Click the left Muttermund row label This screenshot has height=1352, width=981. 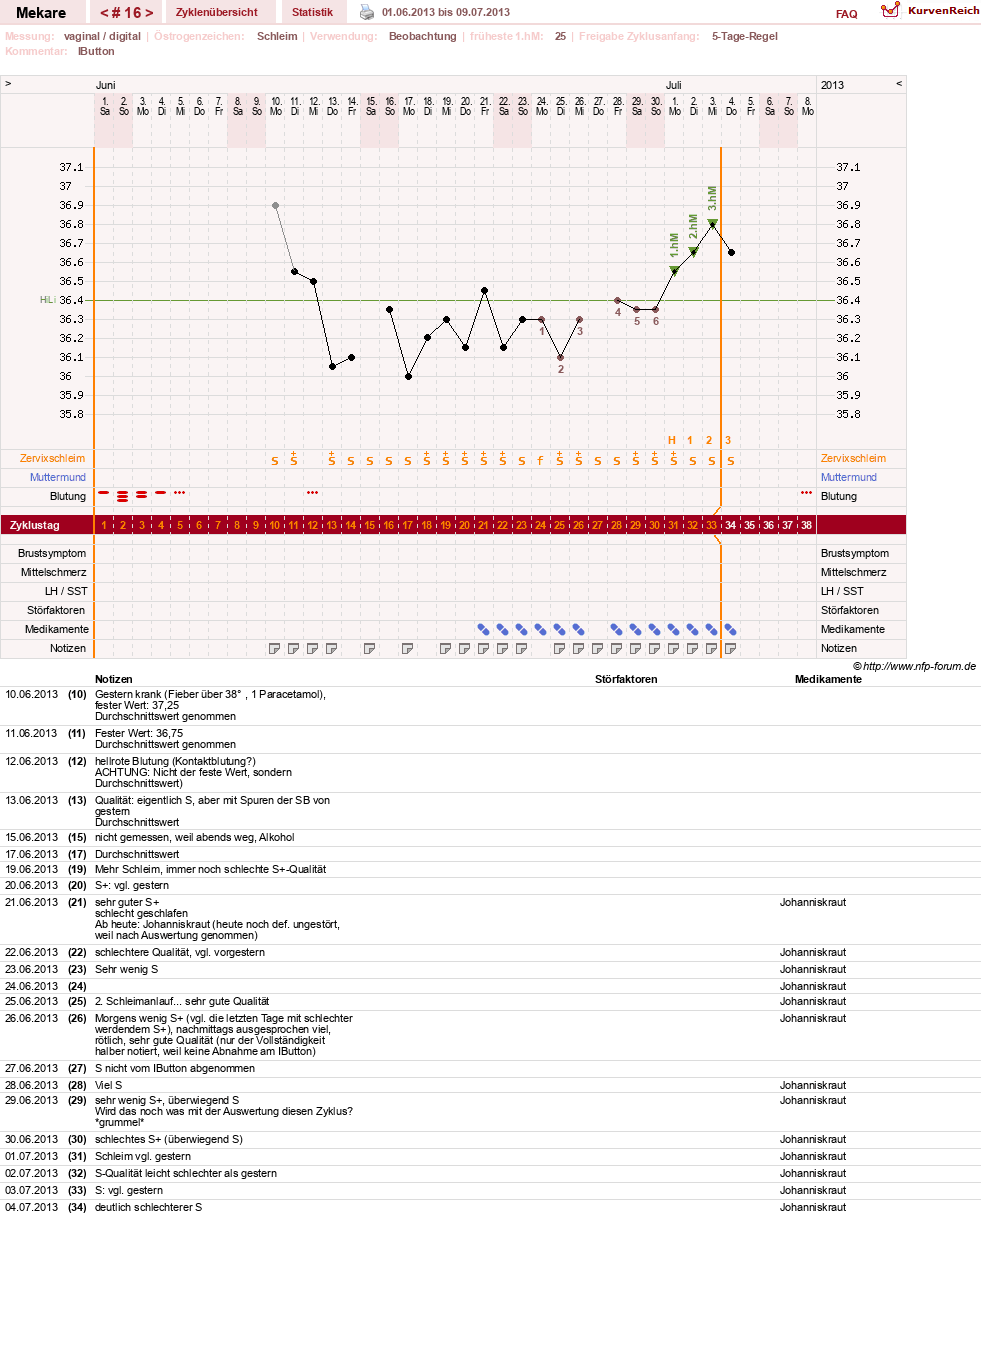(x=57, y=478)
